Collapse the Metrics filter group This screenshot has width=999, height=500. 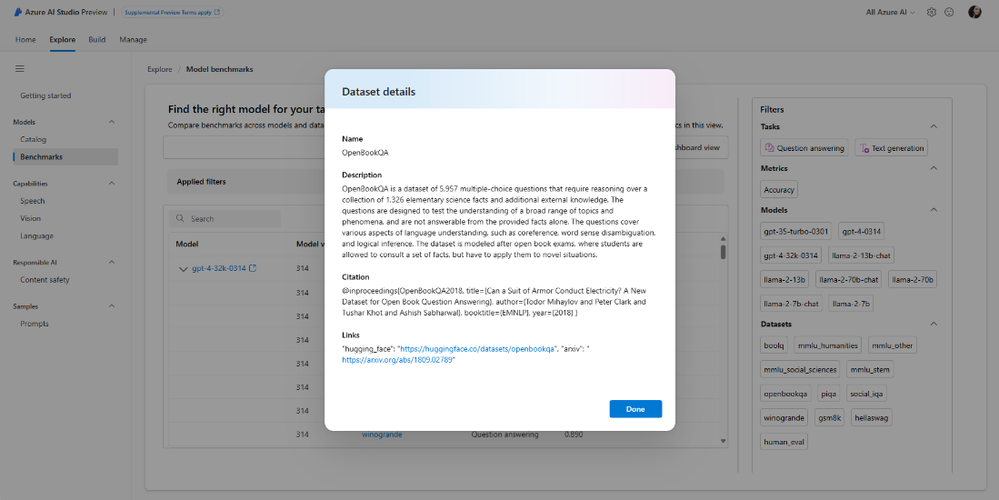coord(934,168)
